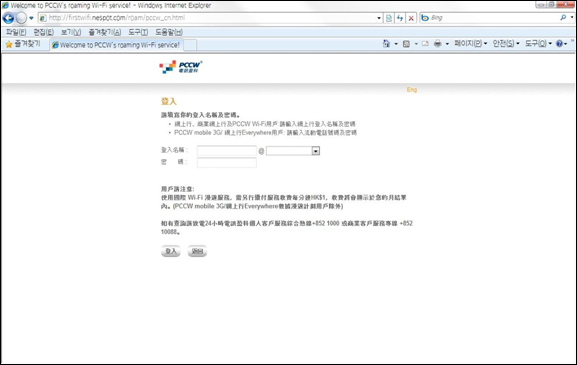The image size is (577, 365).
Task: Click the Forward arrow navigation button
Action: click(x=21, y=18)
